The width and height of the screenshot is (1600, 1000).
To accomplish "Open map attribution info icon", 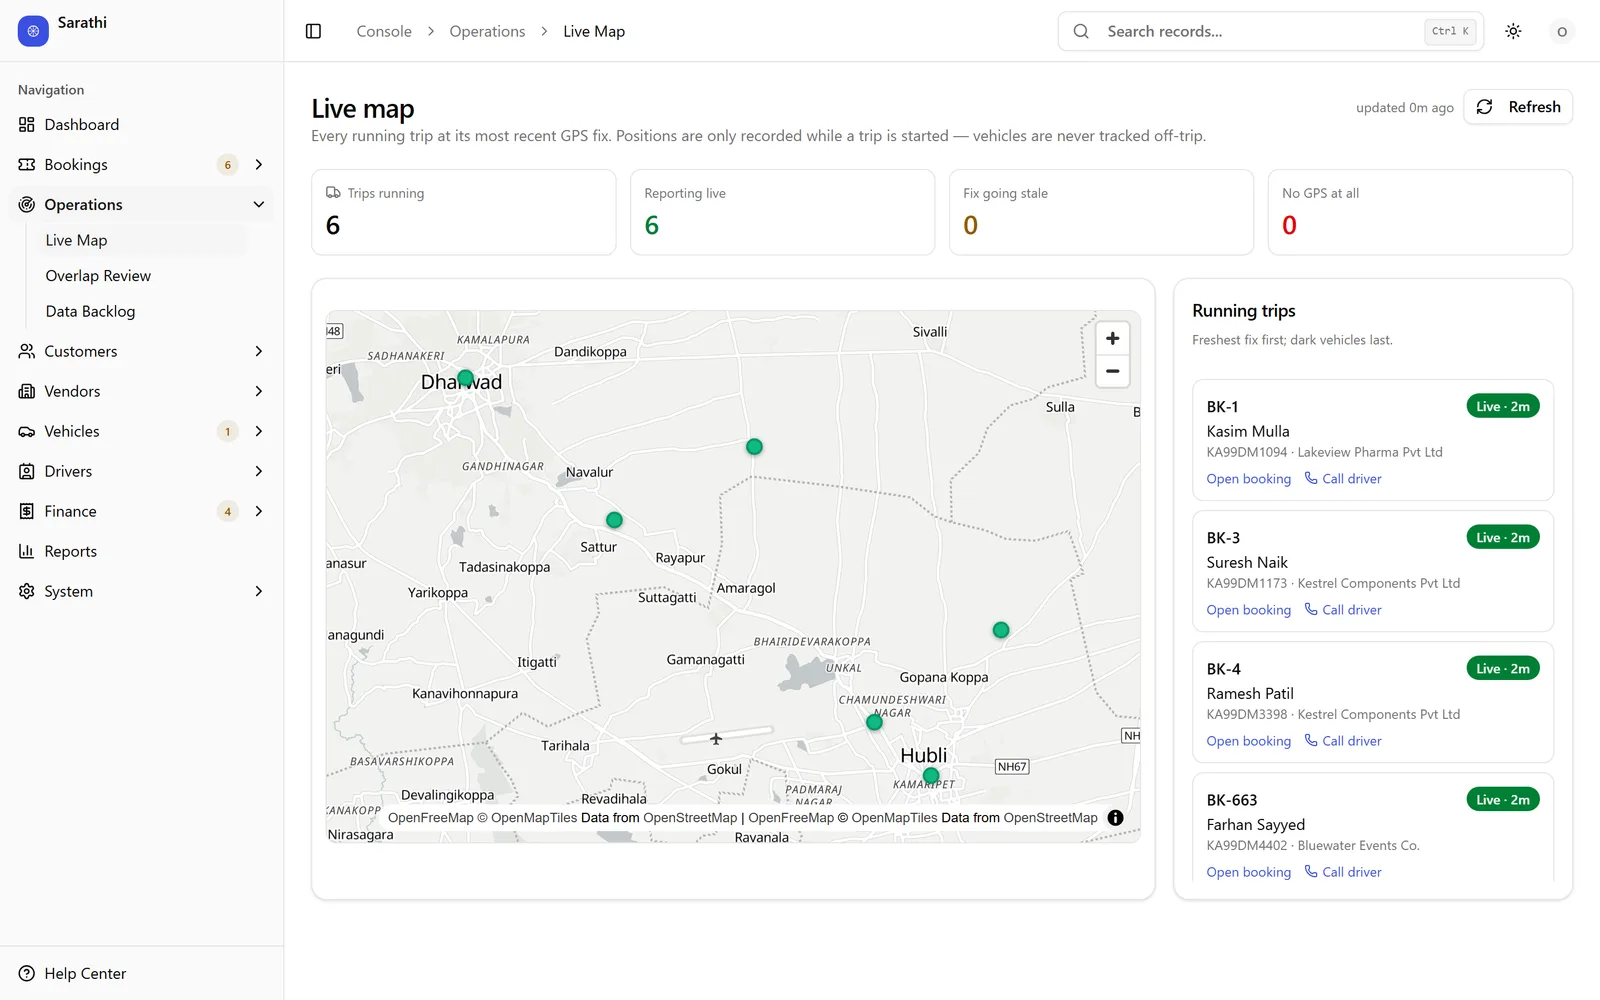I will pyautogui.click(x=1116, y=818).
